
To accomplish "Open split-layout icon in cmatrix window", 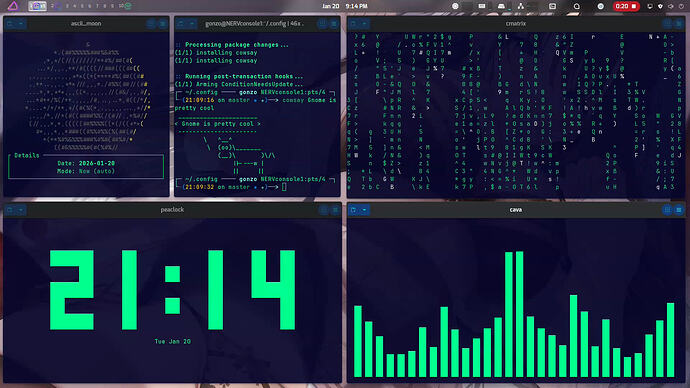I will [x=668, y=24].
